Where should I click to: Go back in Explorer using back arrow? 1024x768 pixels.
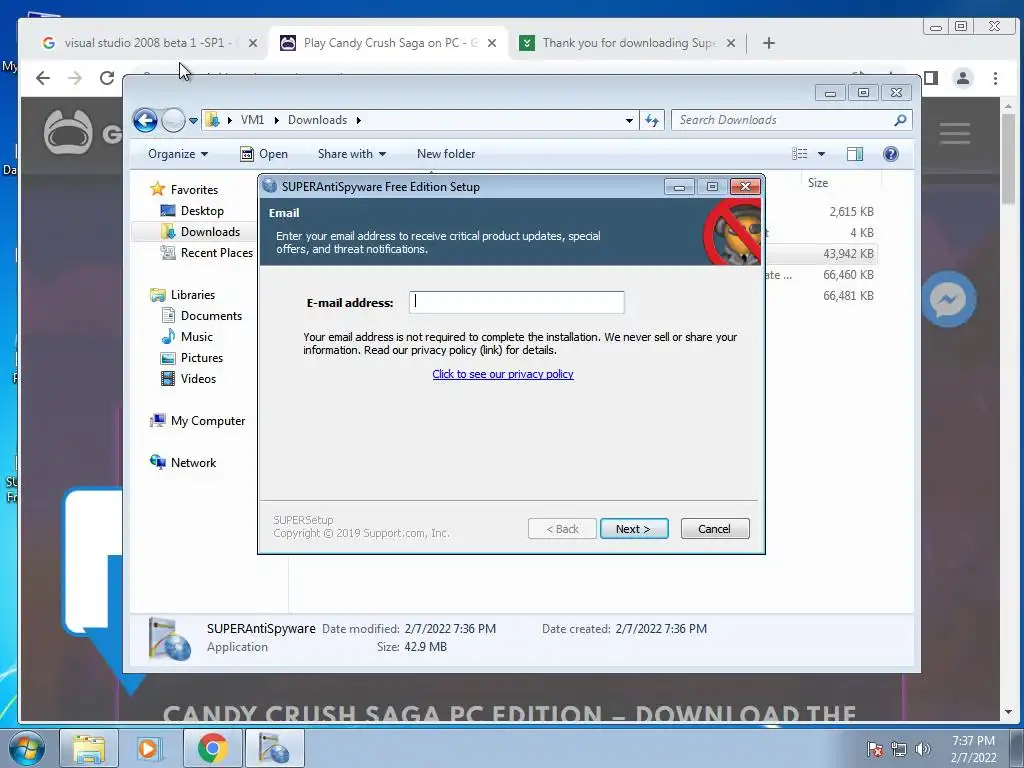point(145,120)
